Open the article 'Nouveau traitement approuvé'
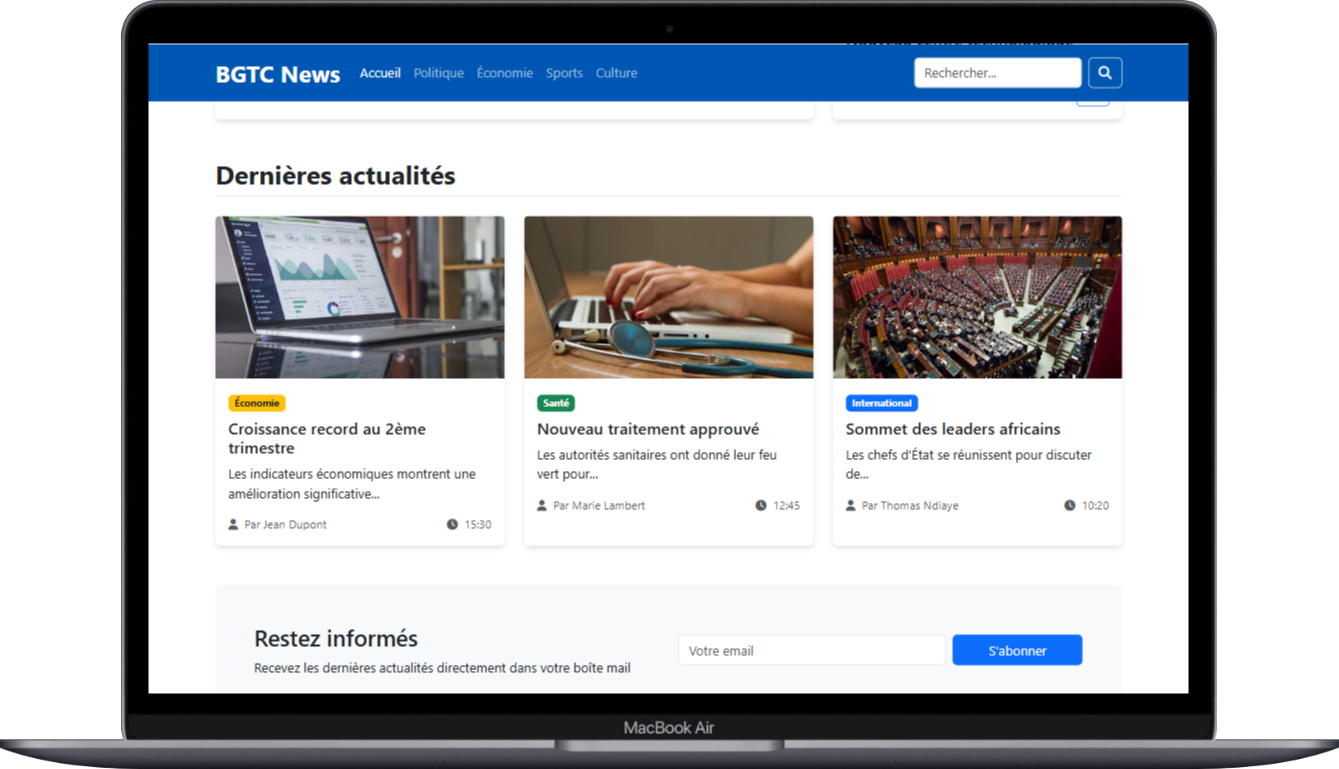This screenshot has width=1339, height=769. pyautogui.click(x=648, y=429)
